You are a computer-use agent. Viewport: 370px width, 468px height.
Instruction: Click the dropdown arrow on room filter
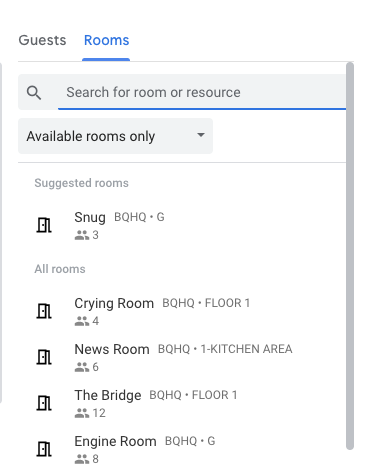coord(201,135)
